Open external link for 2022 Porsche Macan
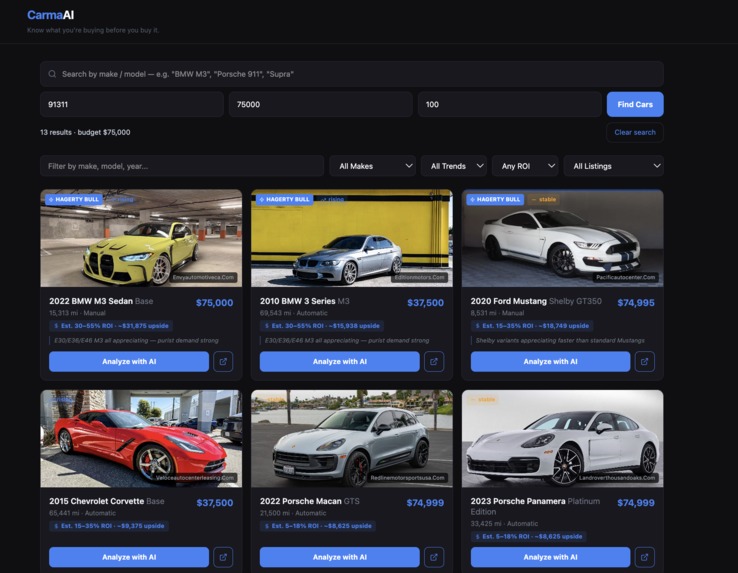The image size is (738, 573). 434,557
